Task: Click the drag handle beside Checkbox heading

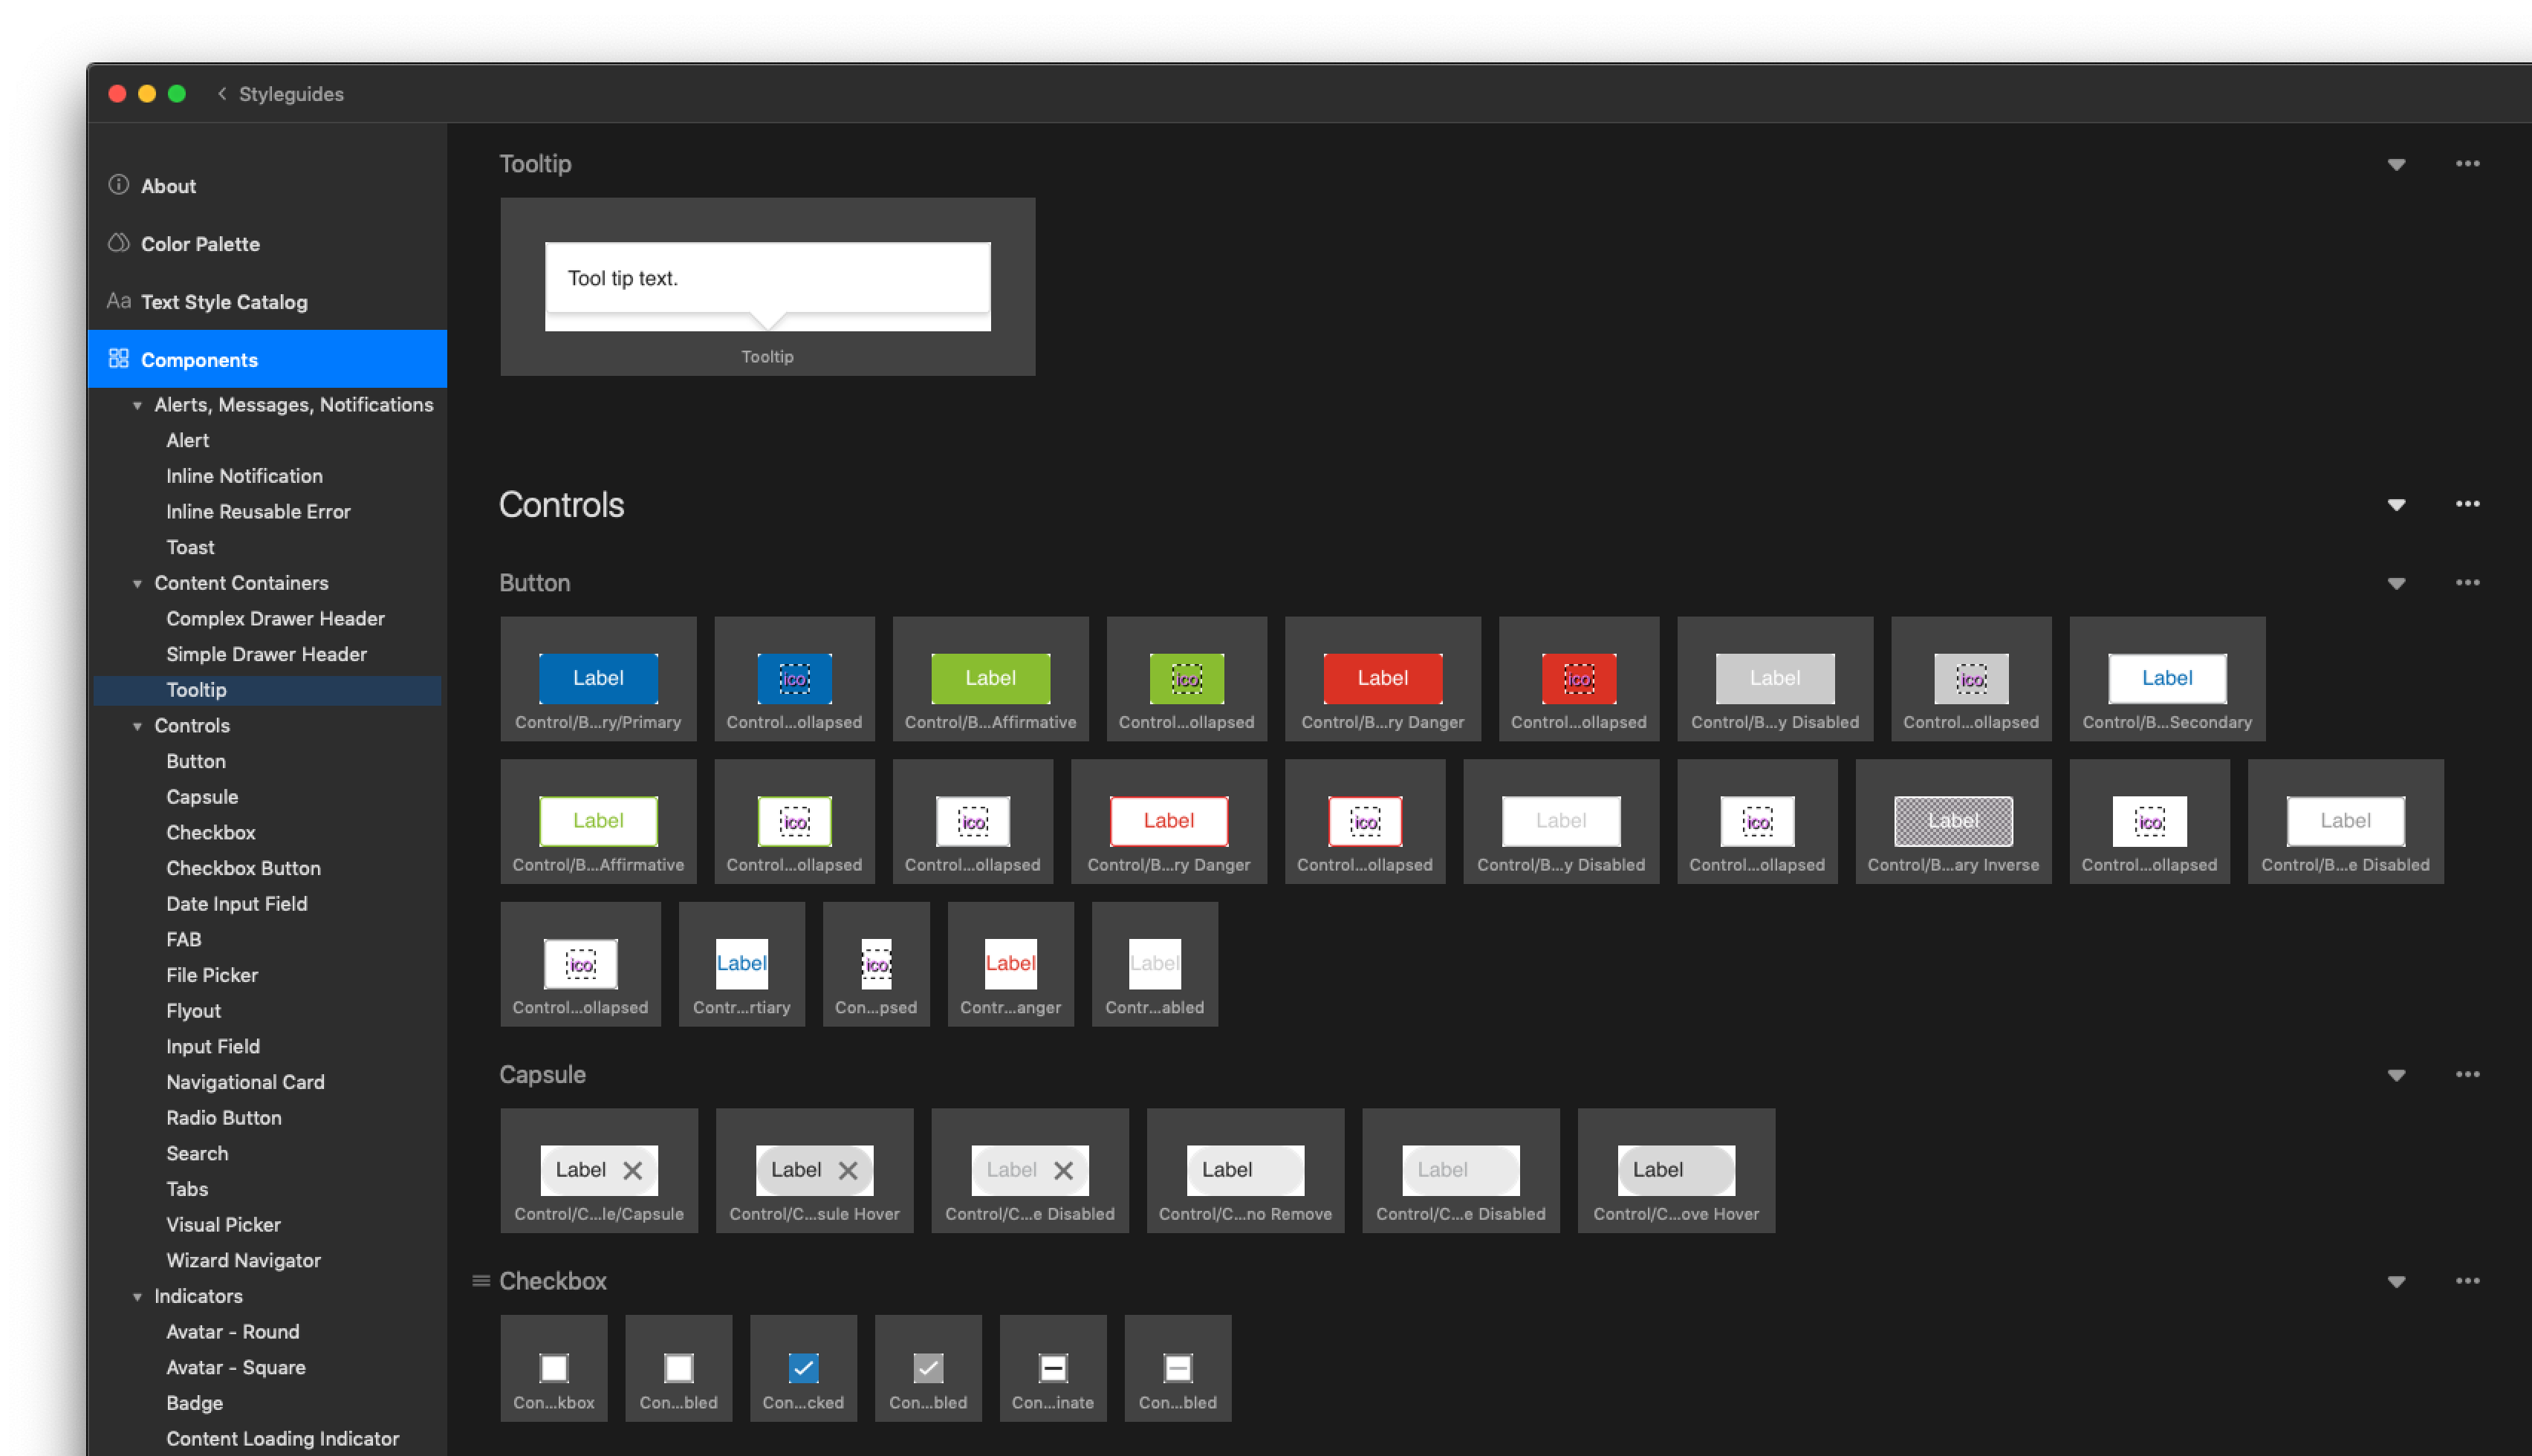Action: [480, 1281]
